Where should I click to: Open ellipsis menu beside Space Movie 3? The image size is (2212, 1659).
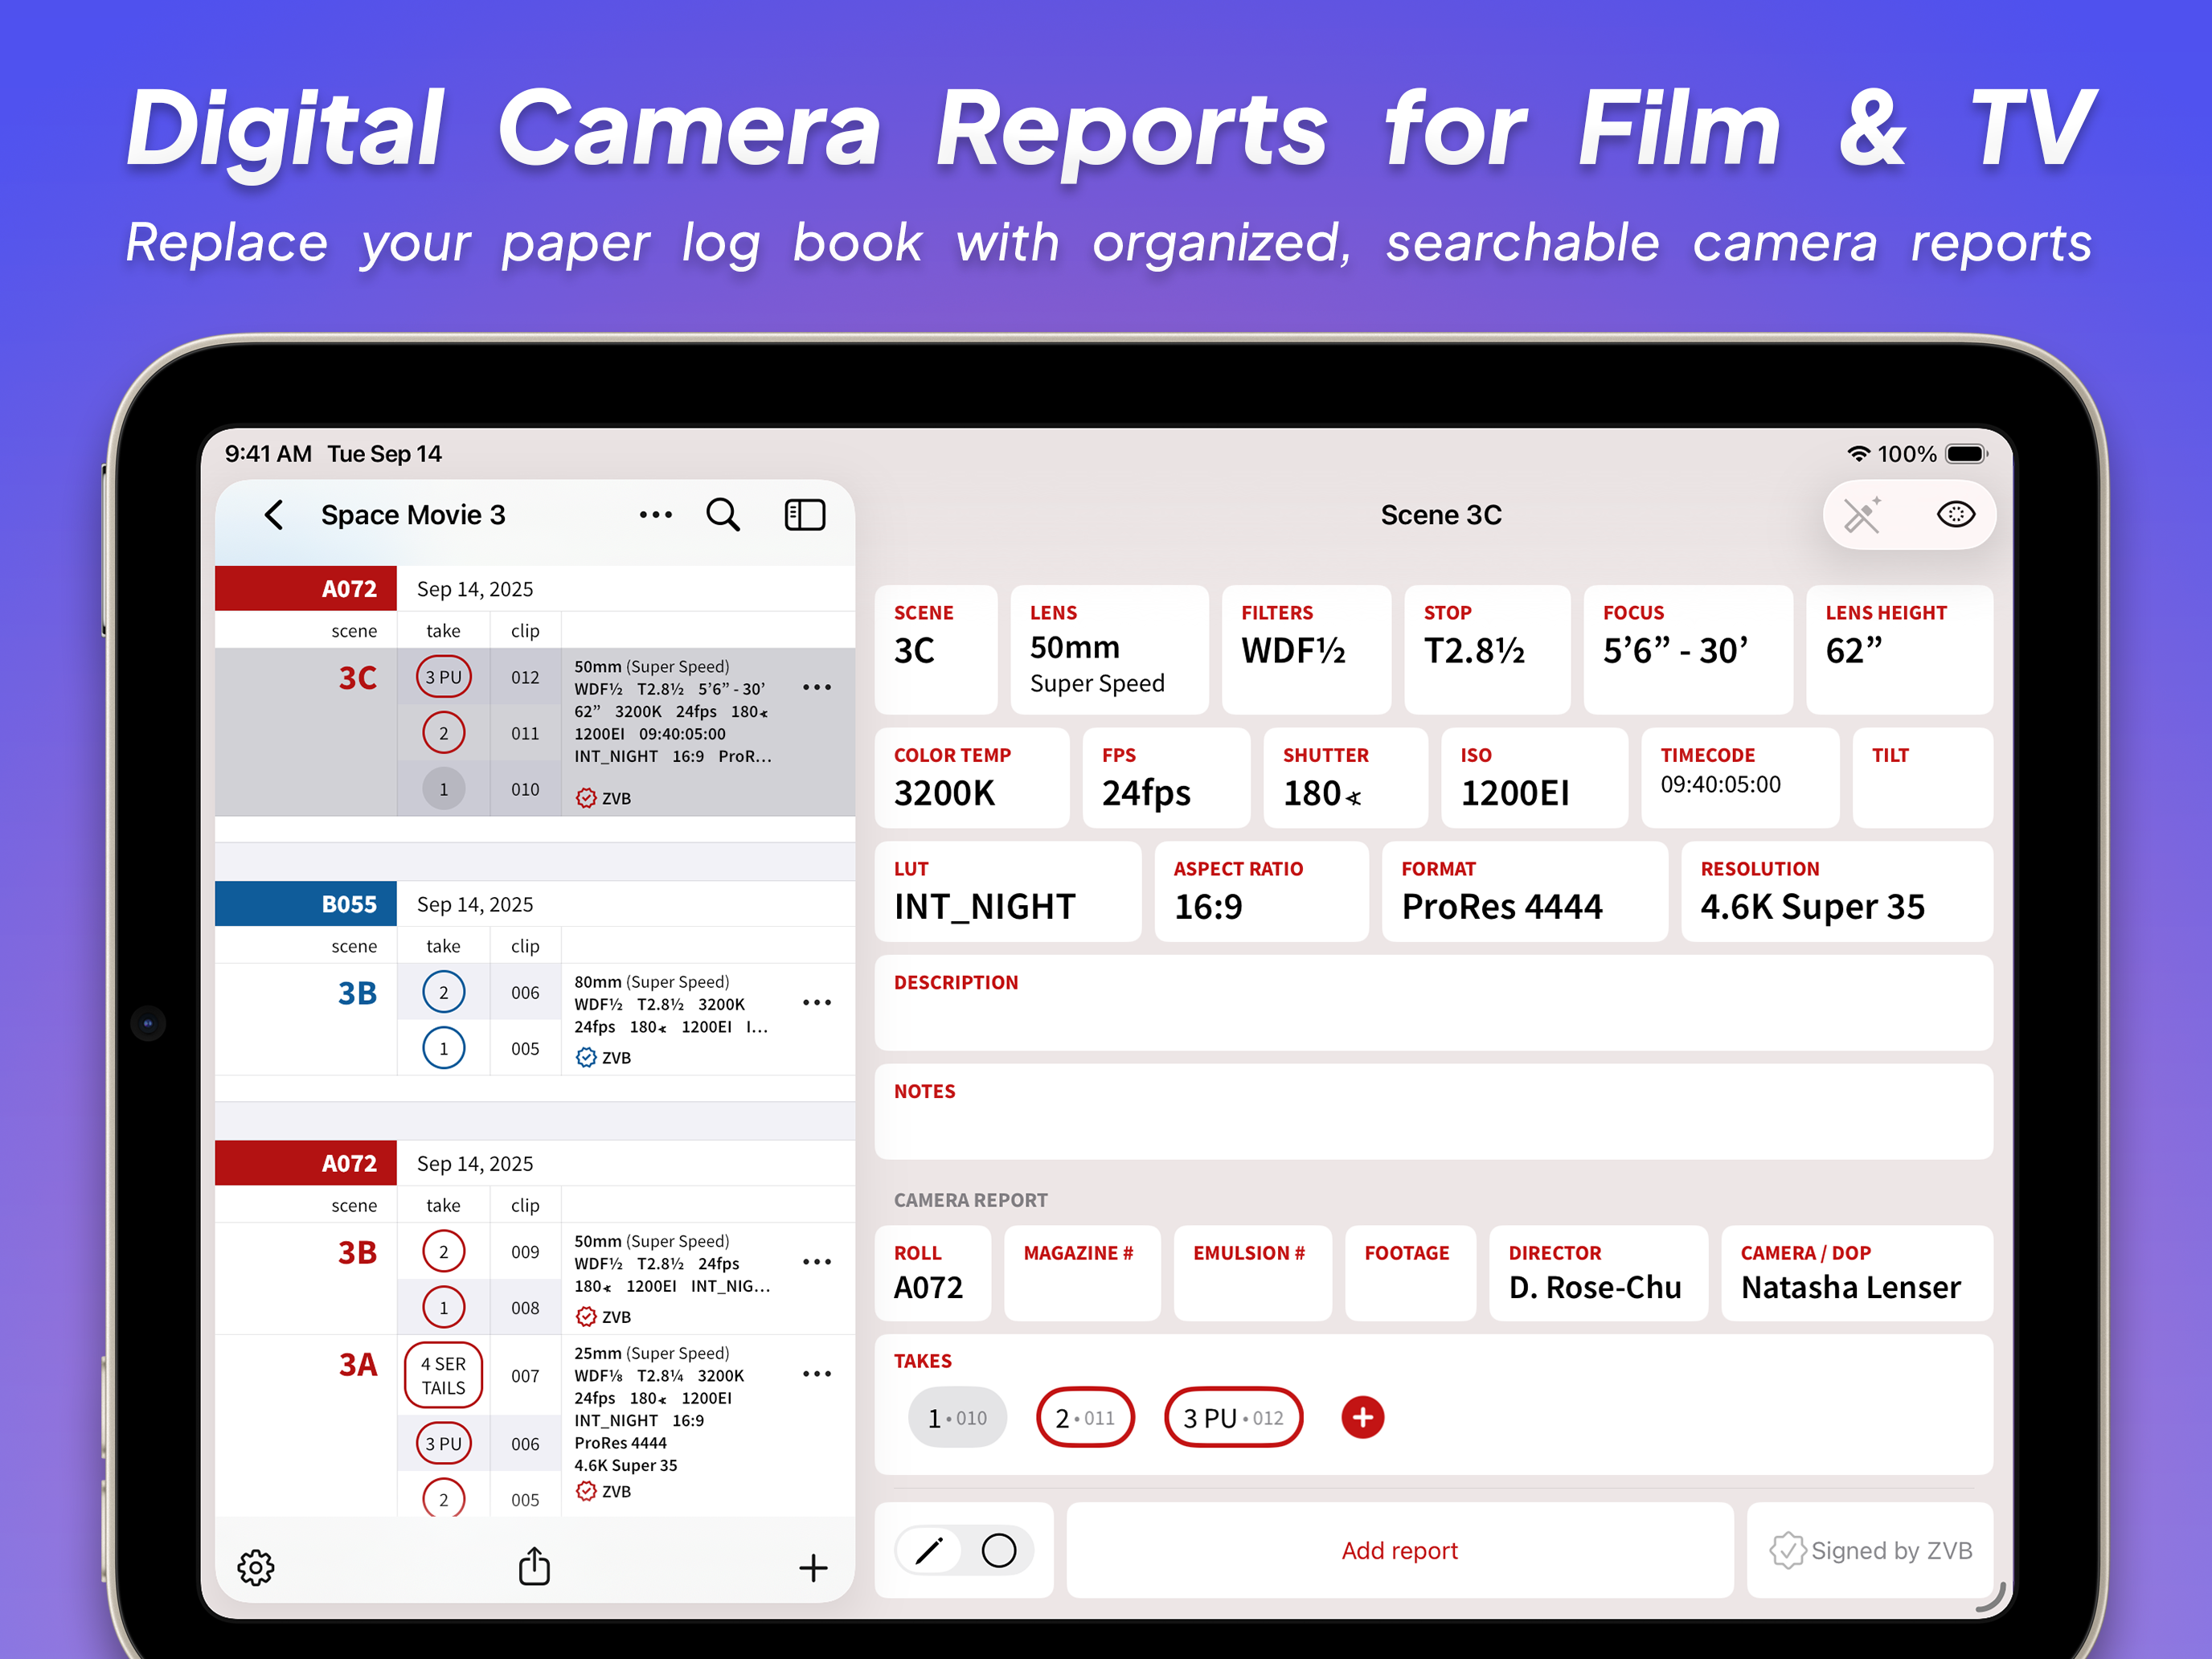point(655,515)
